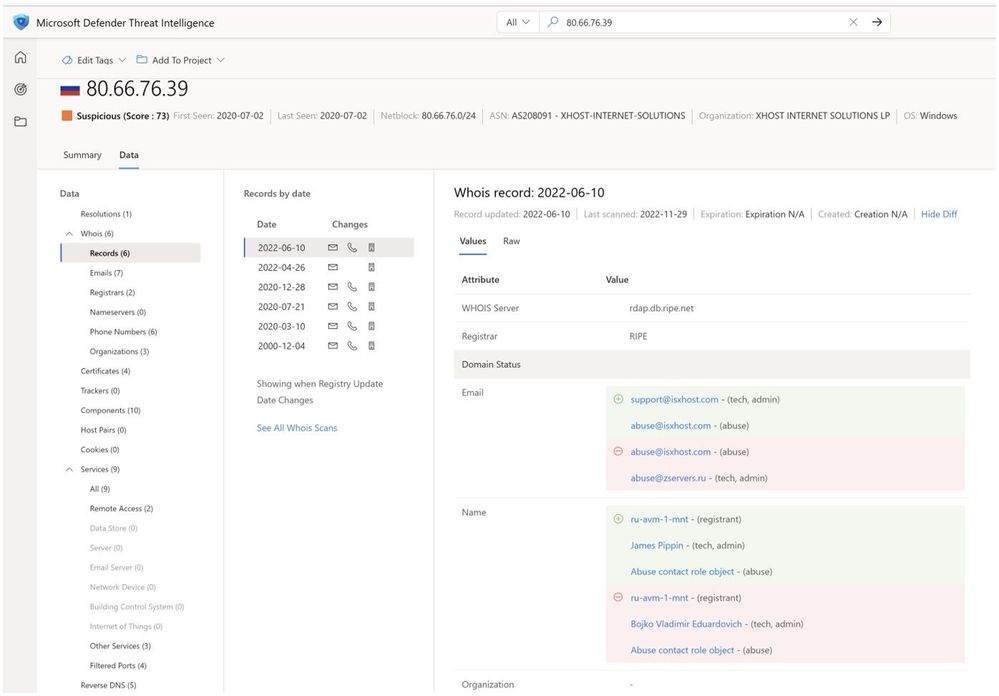The image size is (999, 696).
Task: Click email change icon for 2022-04-26
Action: click(x=333, y=267)
